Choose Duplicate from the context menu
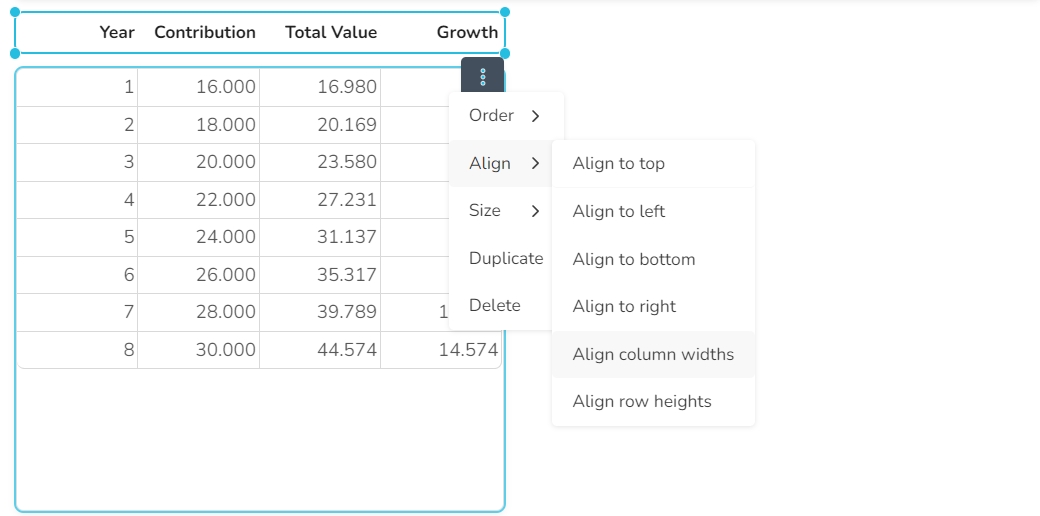The height and width of the screenshot is (516, 1040). click(x=505, y=258)
